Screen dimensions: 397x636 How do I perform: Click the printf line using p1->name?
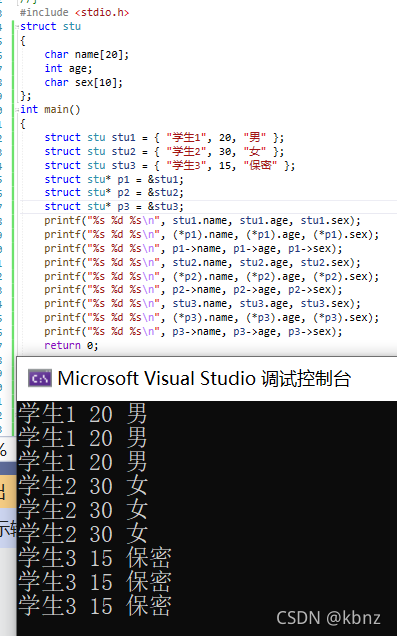(193, 248)
